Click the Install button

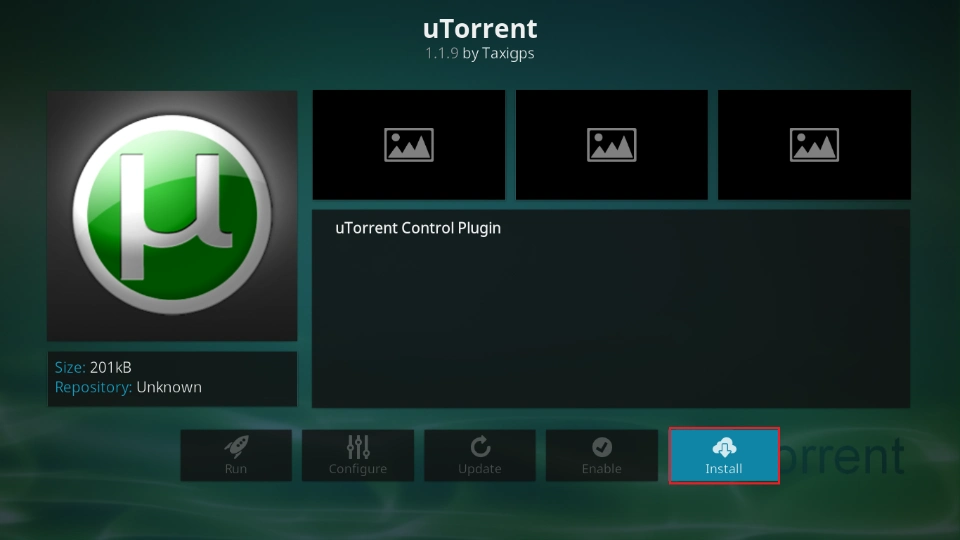[x=724, y=456]
